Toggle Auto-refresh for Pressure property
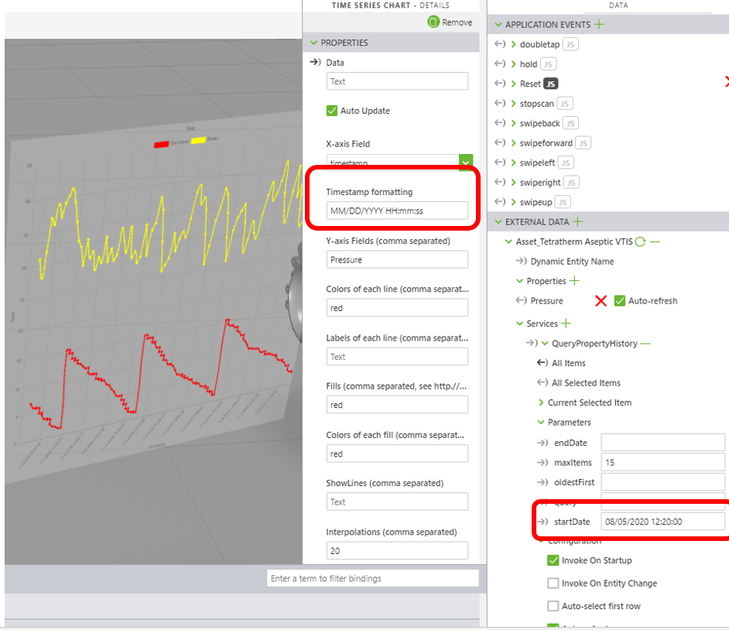The image size is (729, 630). (x=619, y=301)
